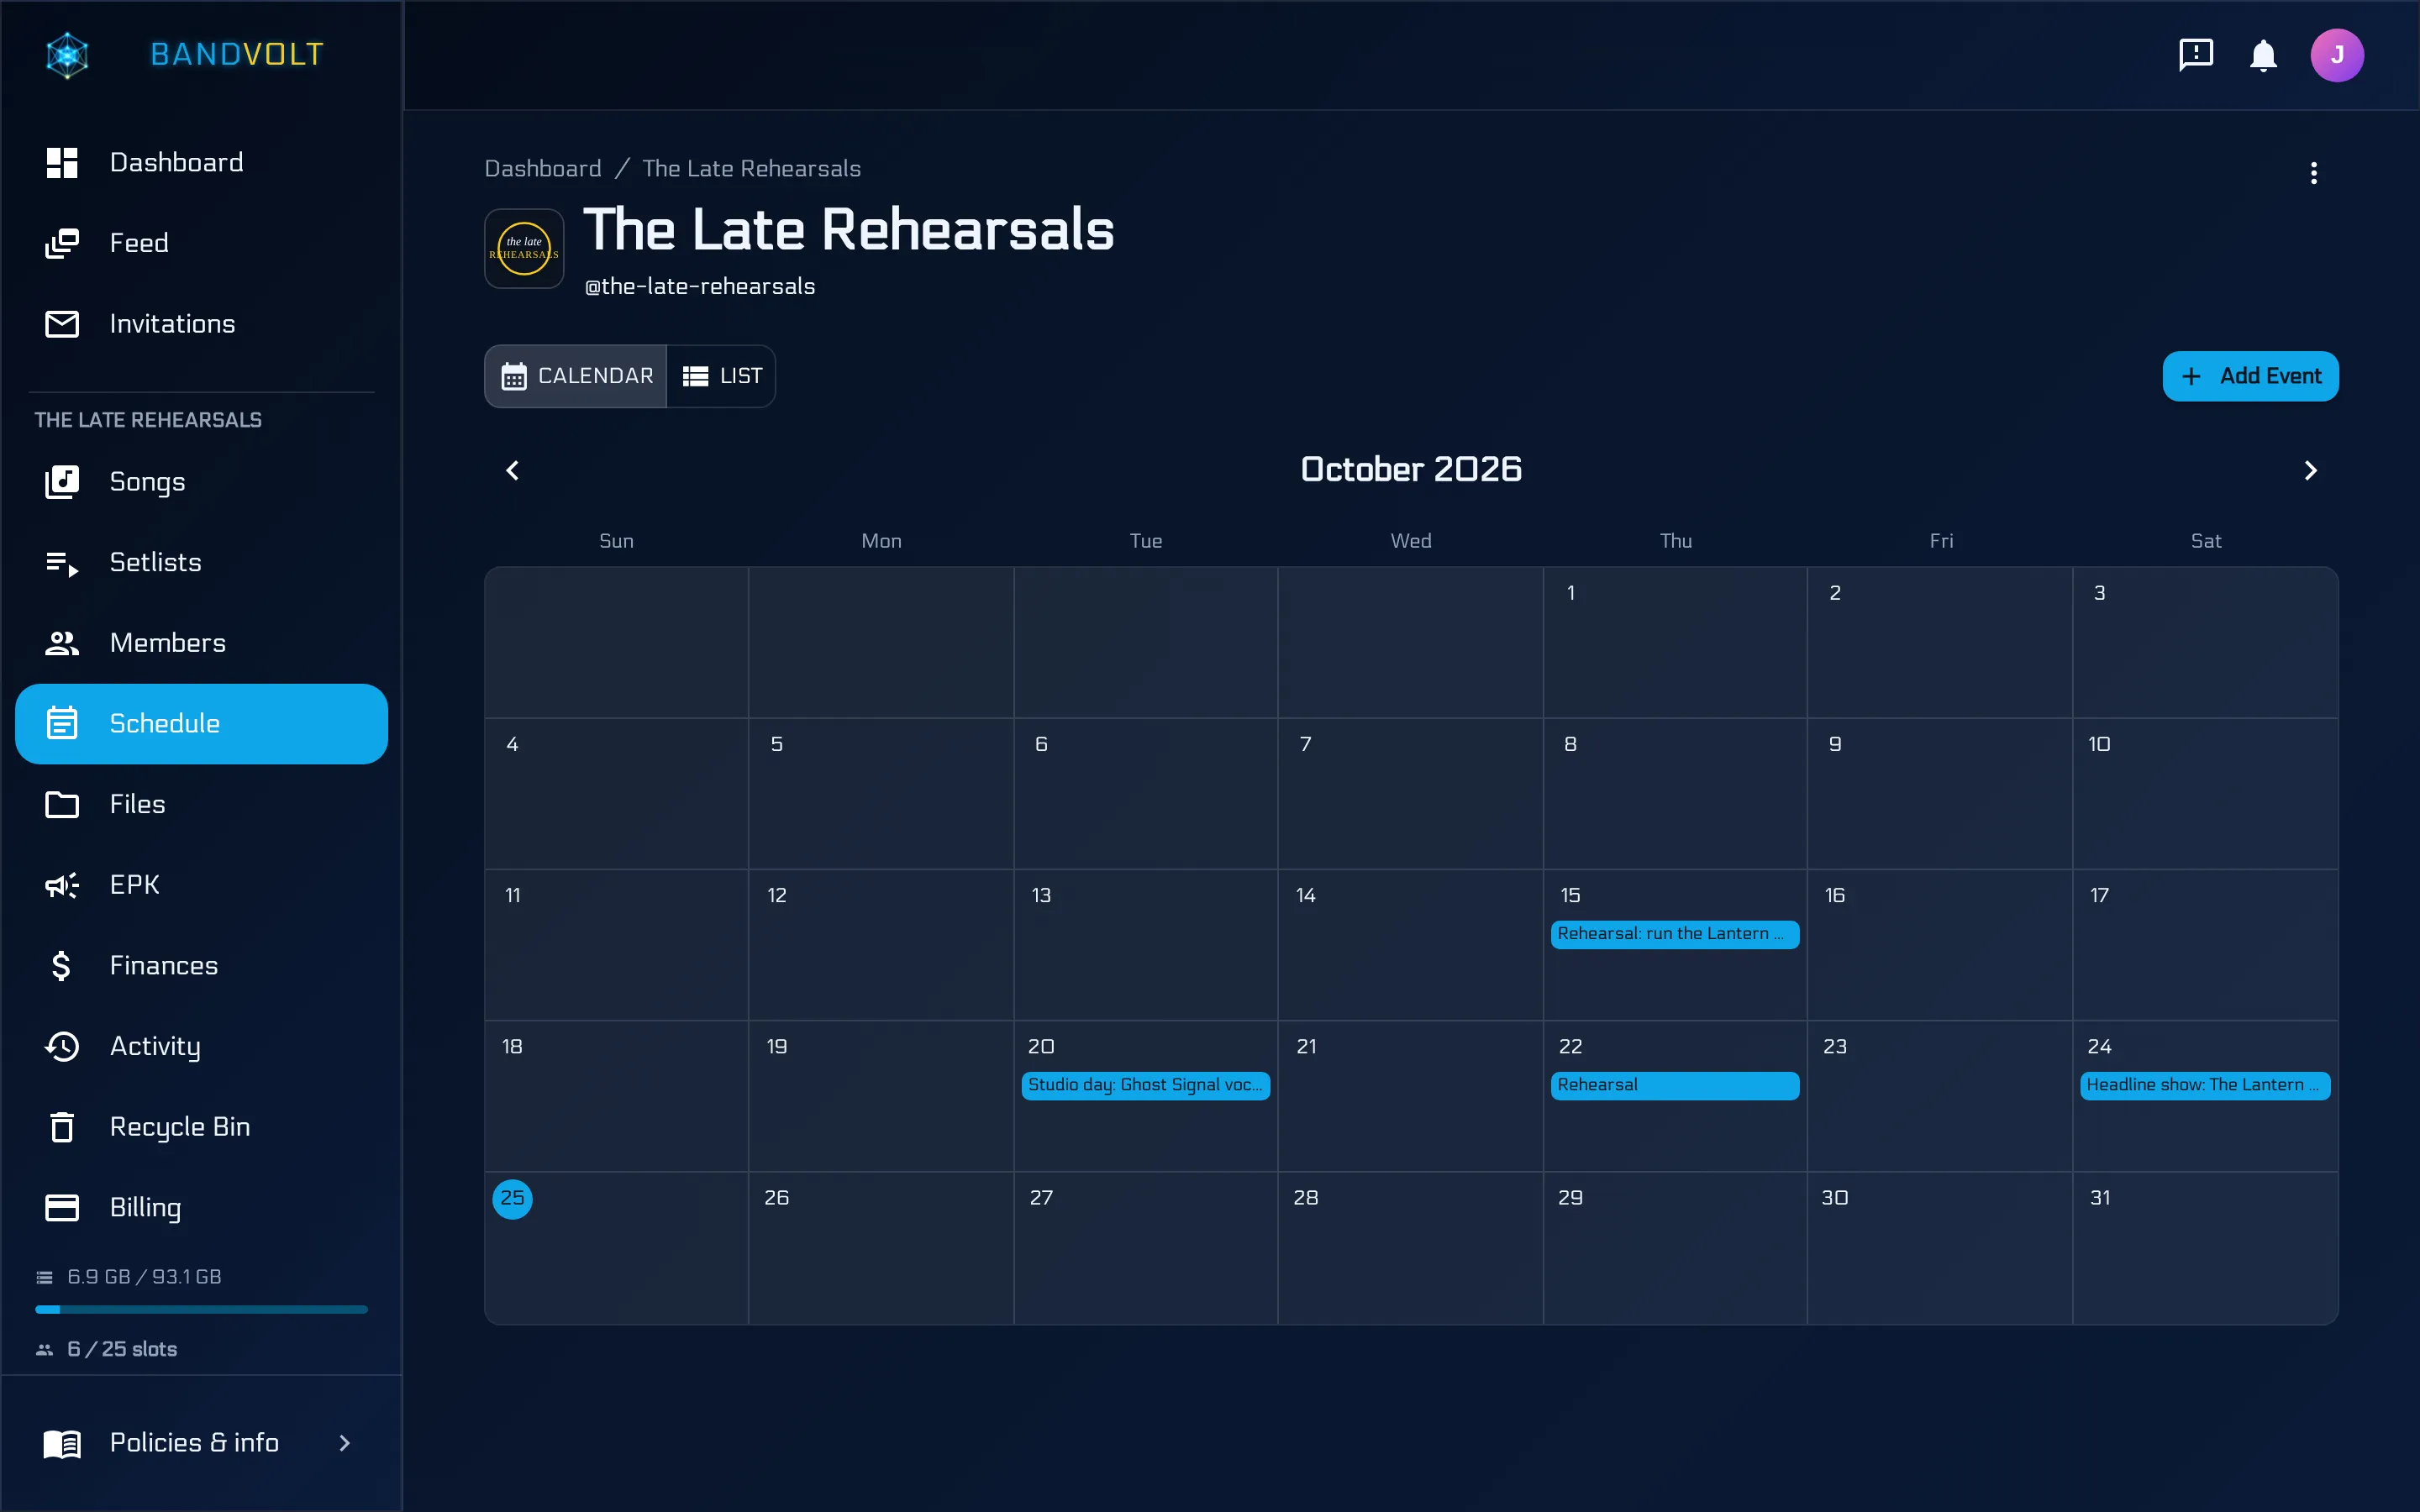The height and width of the screenshot is (1512, 2420).
Task: Open the Songs section
Action: [201, 482]
